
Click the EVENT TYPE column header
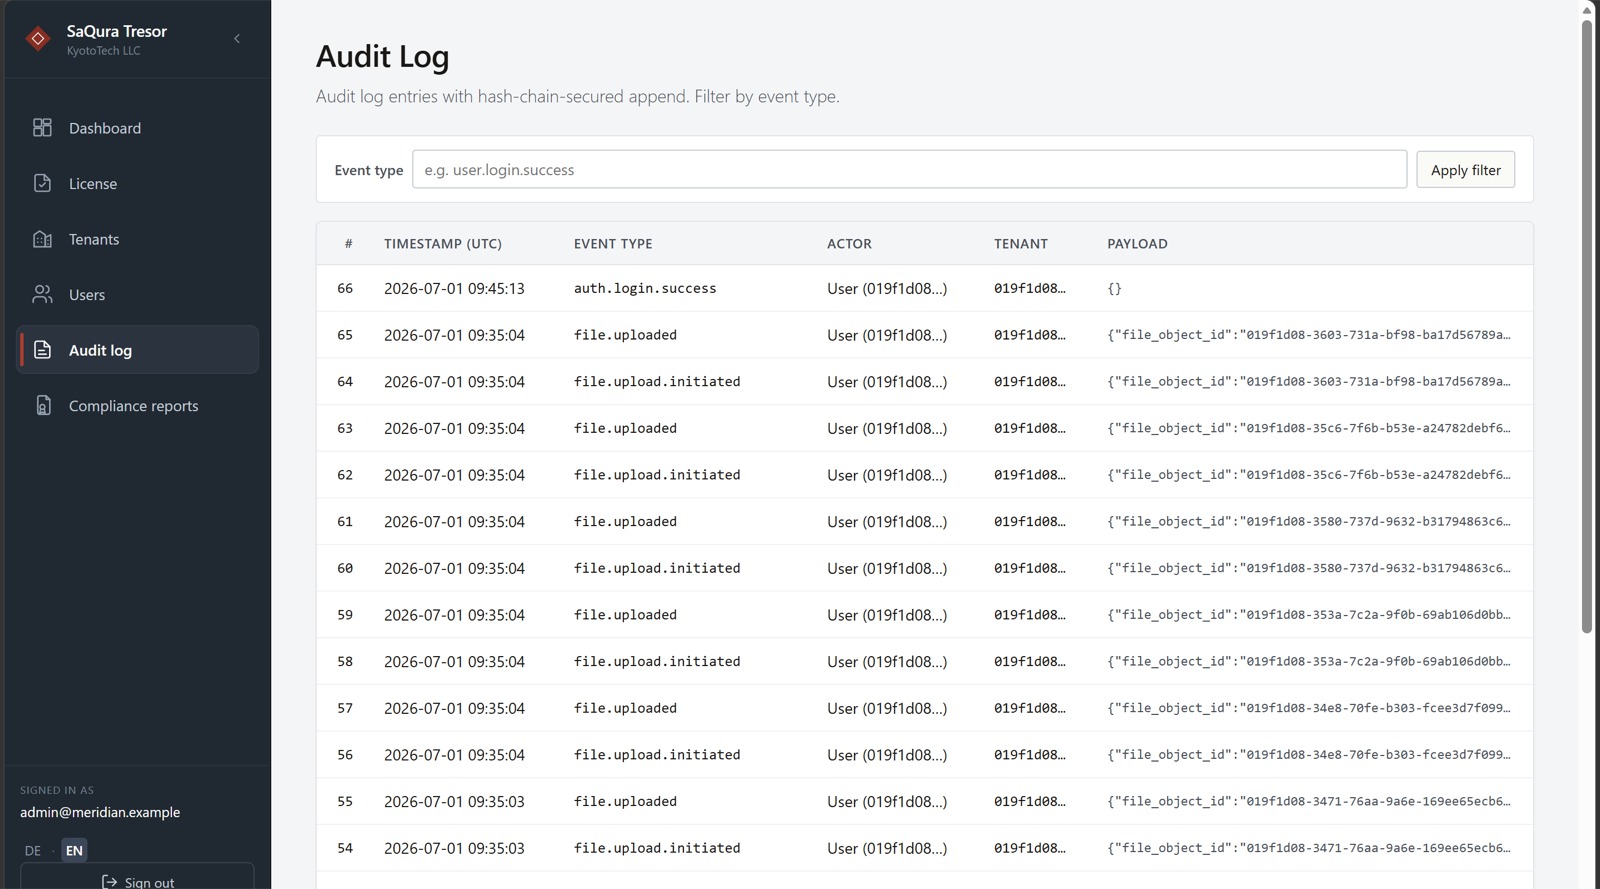(x=613, y=244)
